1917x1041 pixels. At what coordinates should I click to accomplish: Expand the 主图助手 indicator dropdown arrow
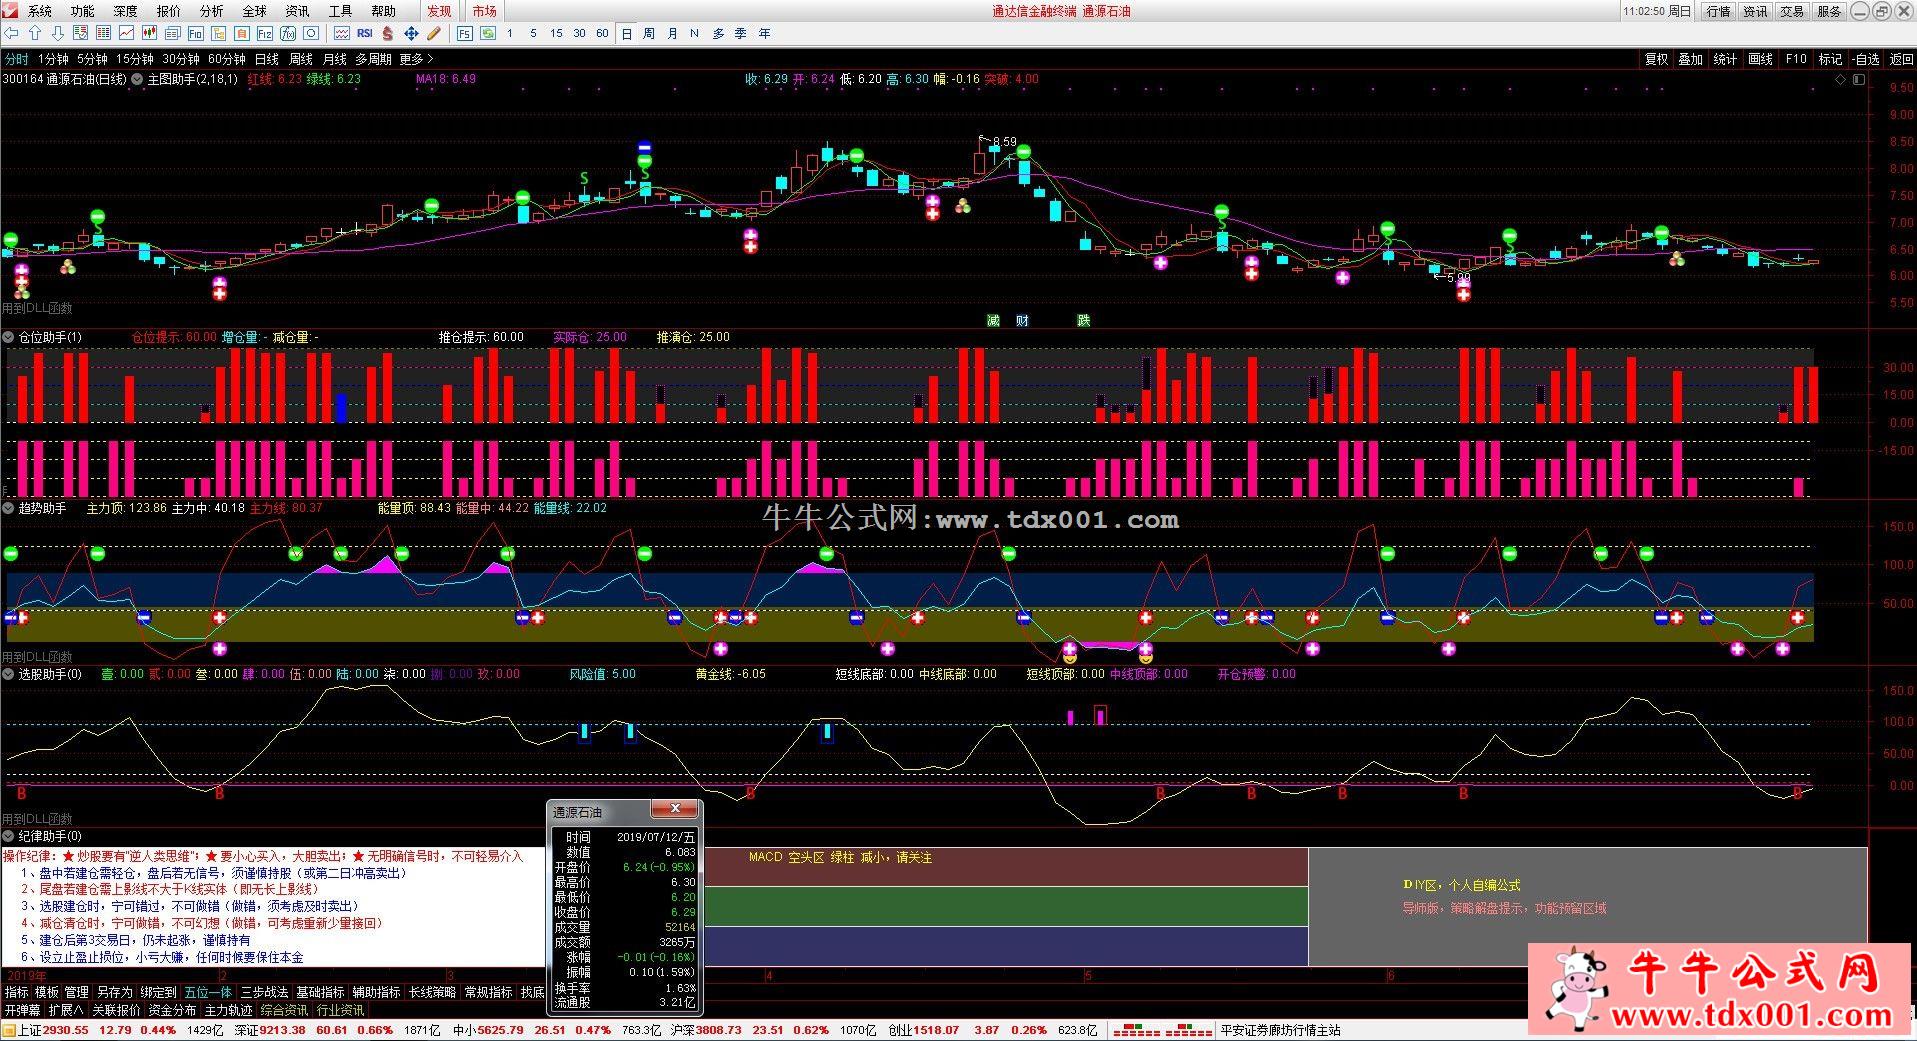(137, 79)
